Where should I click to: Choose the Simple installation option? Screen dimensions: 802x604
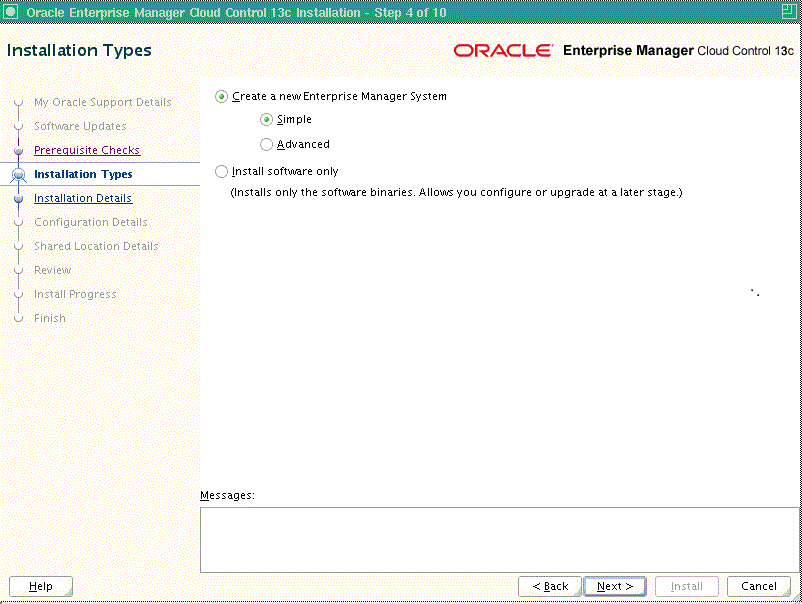(x=266, y=120)
